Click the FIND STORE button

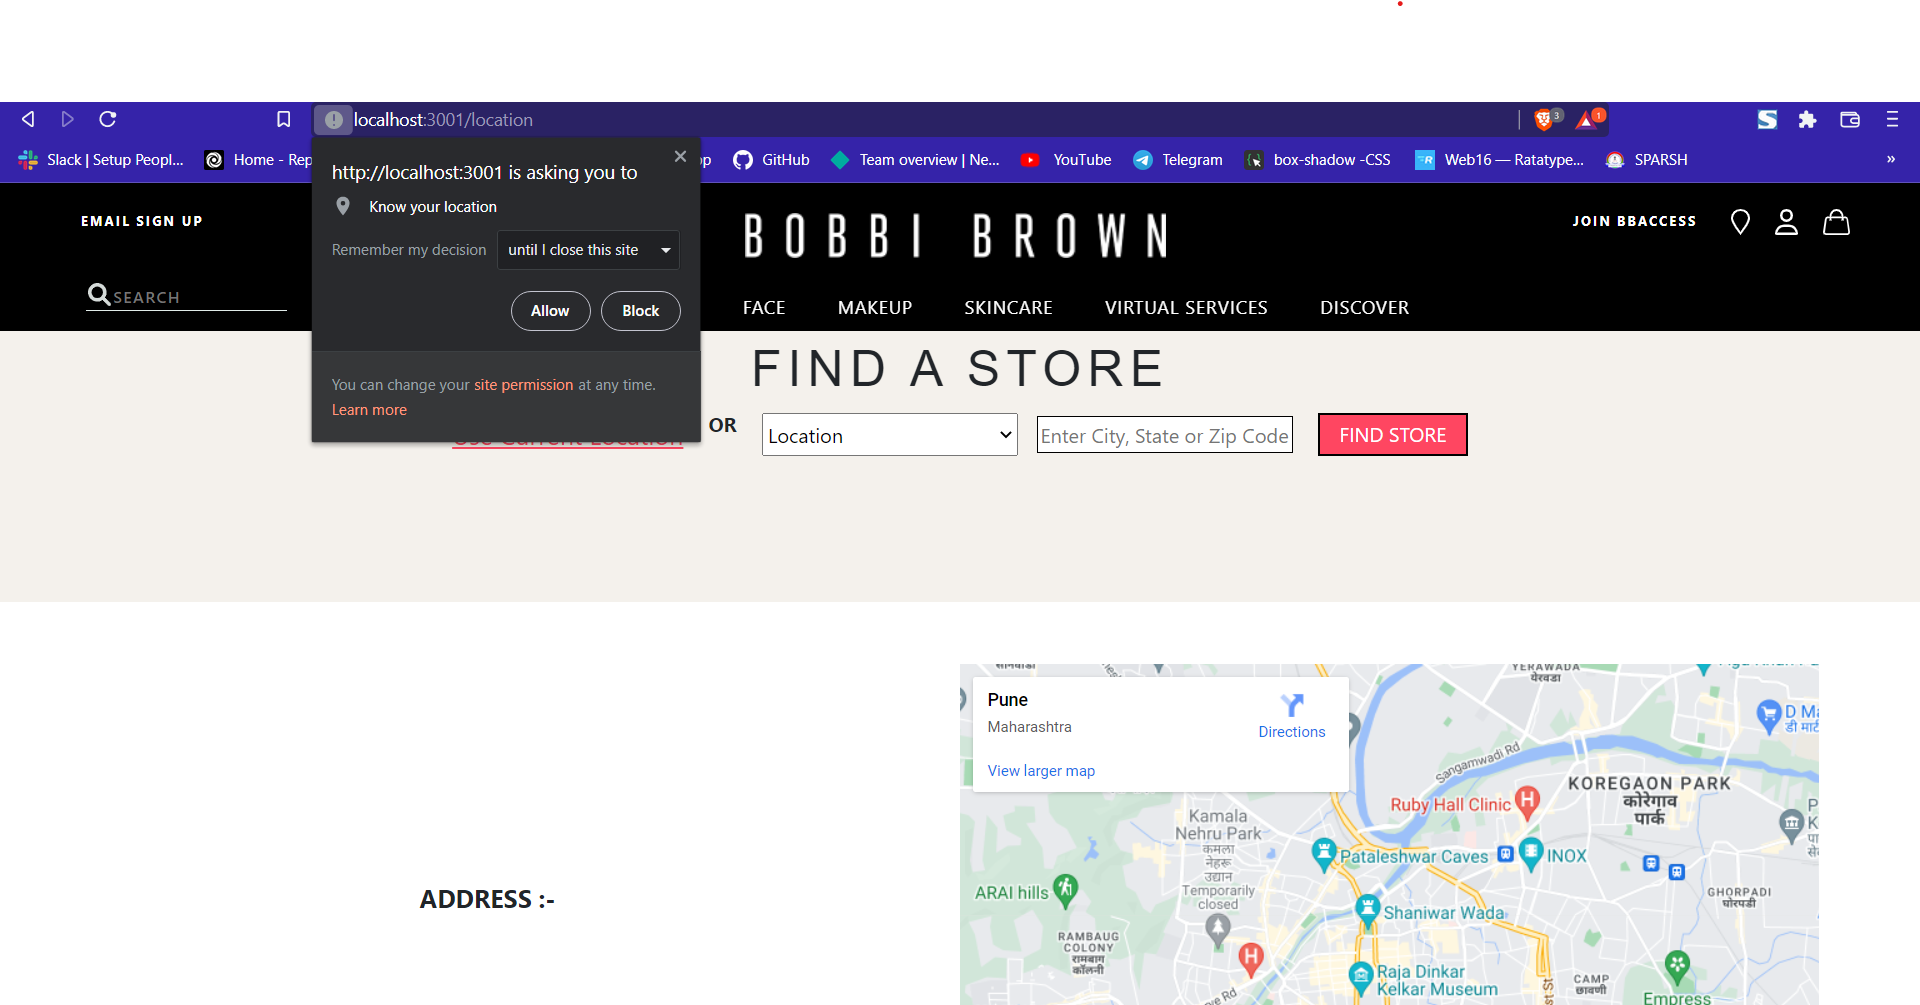click(1393, 435)
